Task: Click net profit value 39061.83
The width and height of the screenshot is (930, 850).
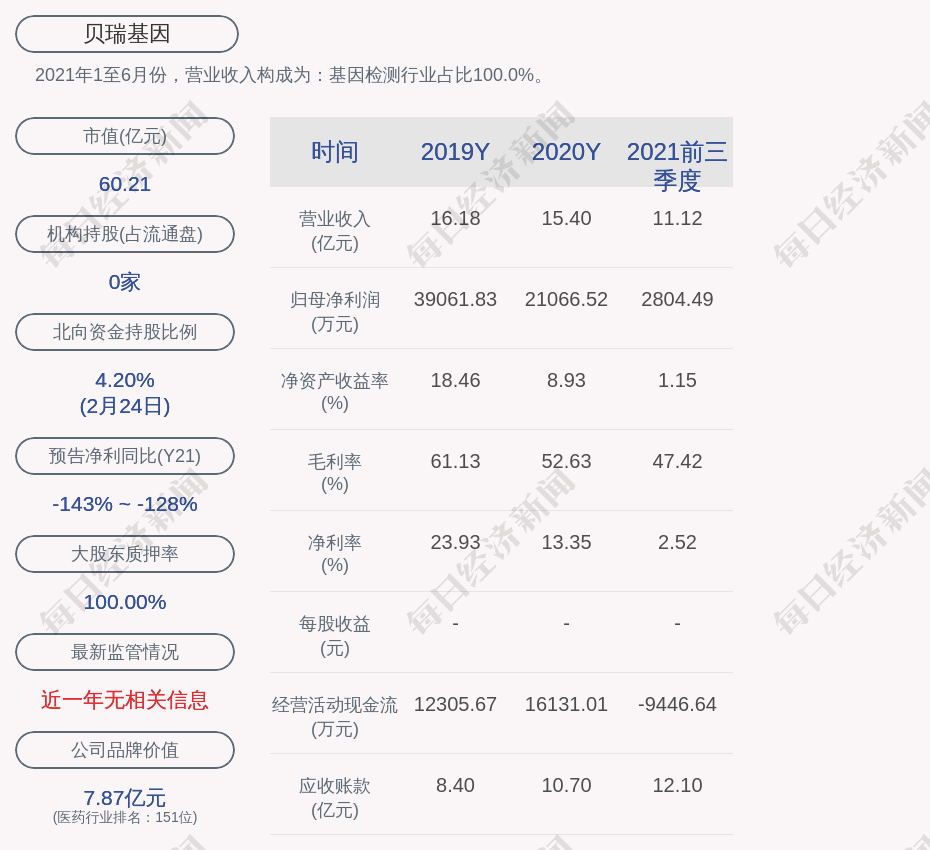Action: pos(456,299)
